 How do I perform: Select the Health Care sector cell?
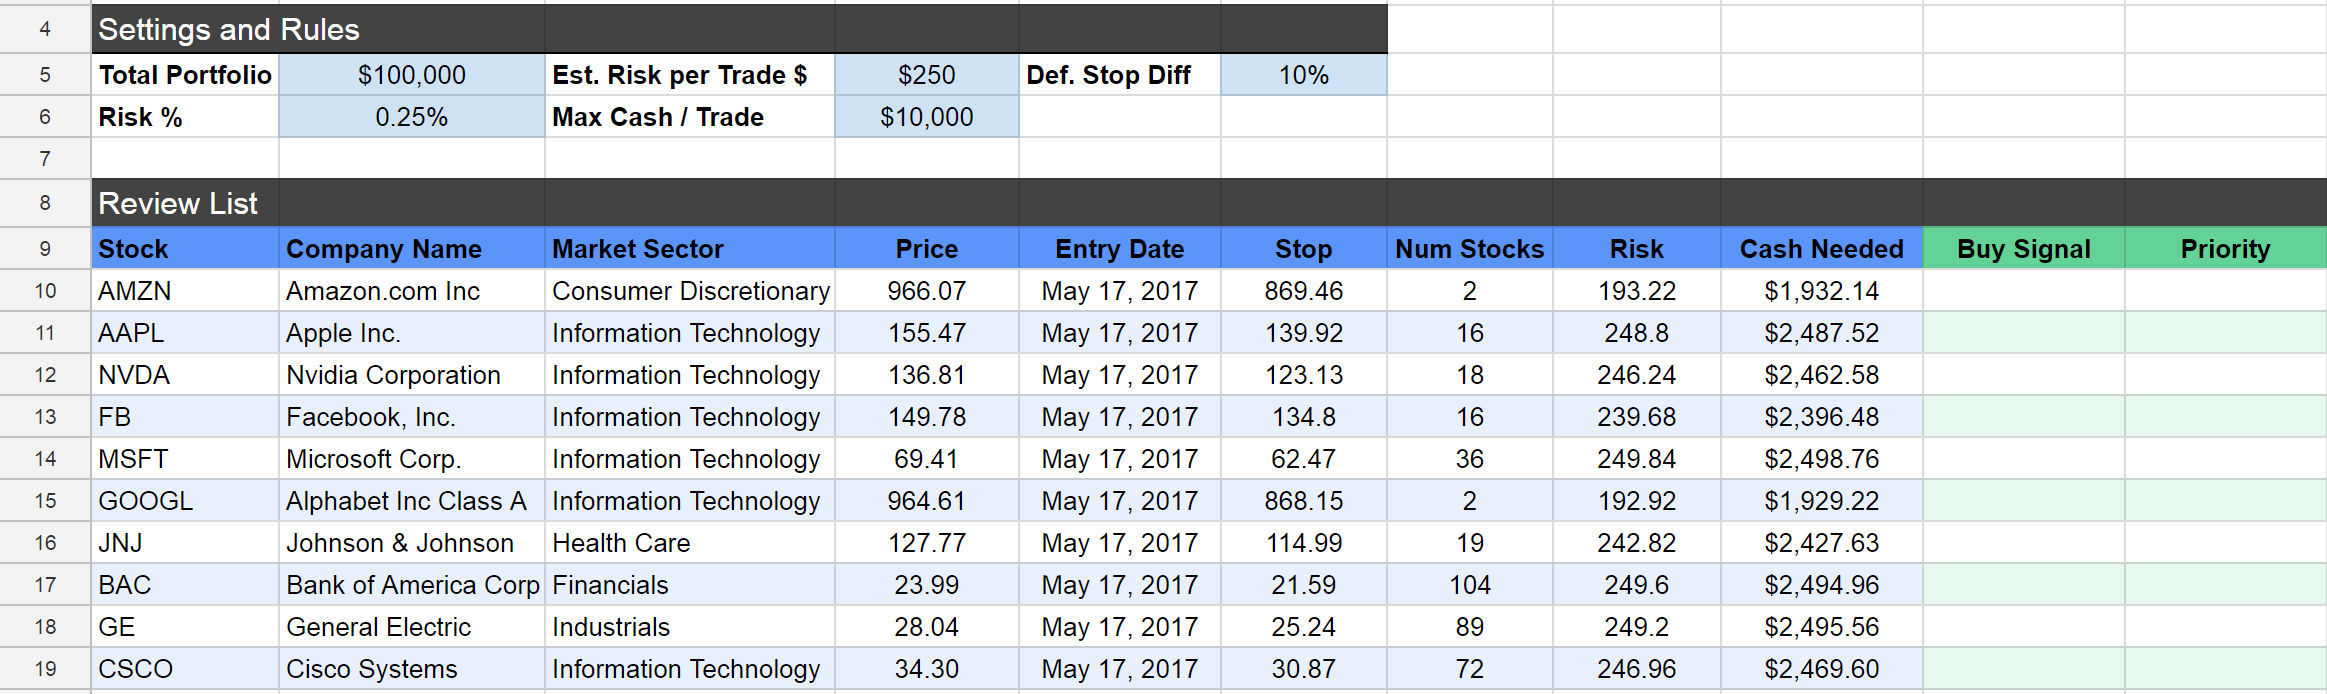(689, 543)
